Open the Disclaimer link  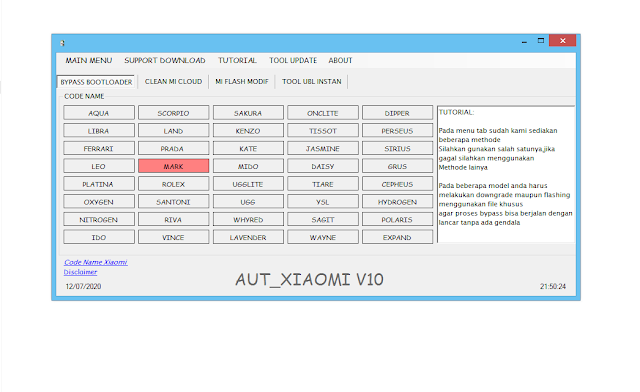tap(80, 272)
